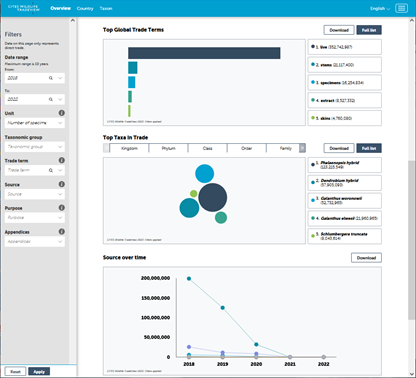Click the 2018 top data point
Viewport: 416px width, 378px height.
(189, 279)
